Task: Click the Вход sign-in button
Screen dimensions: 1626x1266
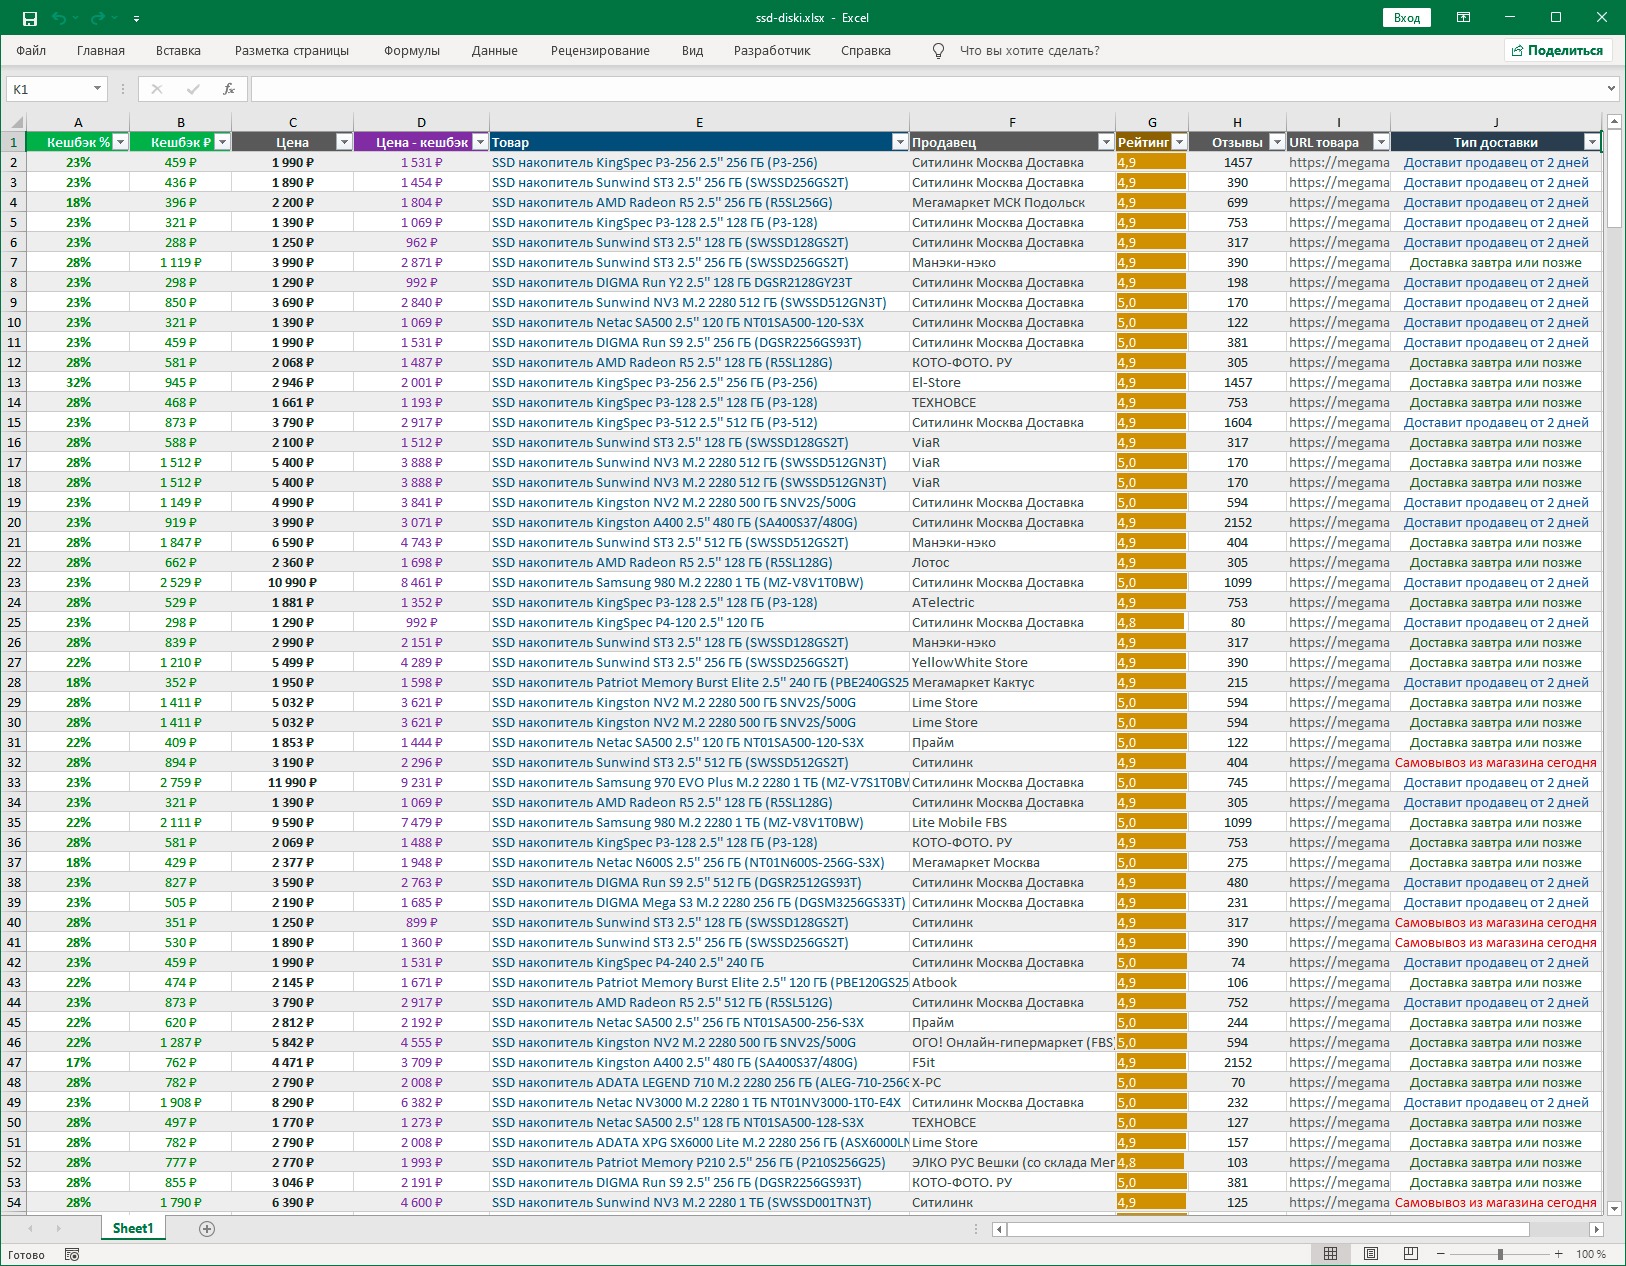Action: [x=1407, y=18]
